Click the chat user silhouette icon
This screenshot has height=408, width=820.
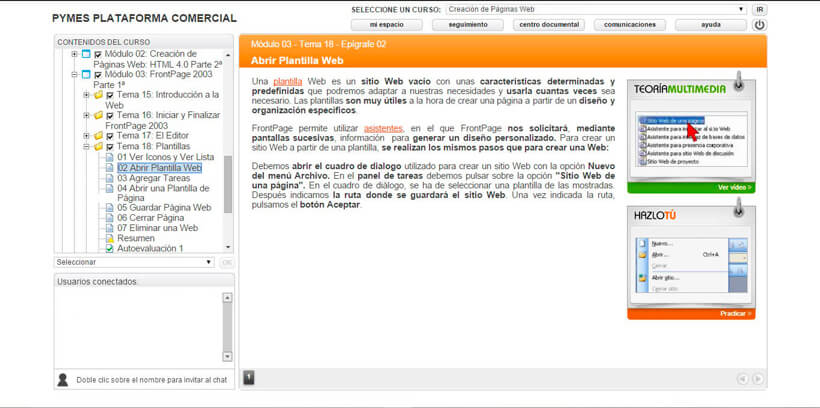click(63, 380)
